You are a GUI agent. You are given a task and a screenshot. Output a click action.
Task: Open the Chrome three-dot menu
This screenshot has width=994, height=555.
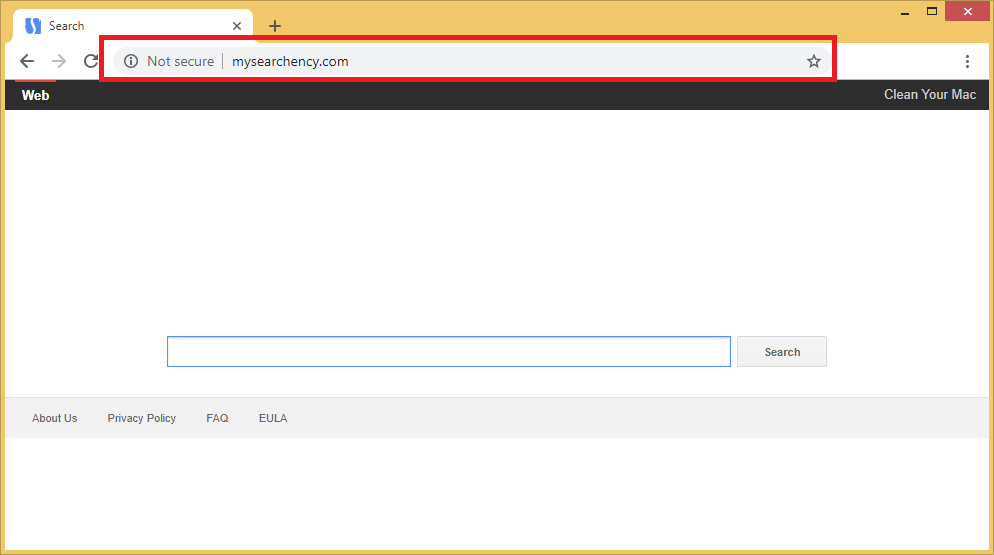967,61
